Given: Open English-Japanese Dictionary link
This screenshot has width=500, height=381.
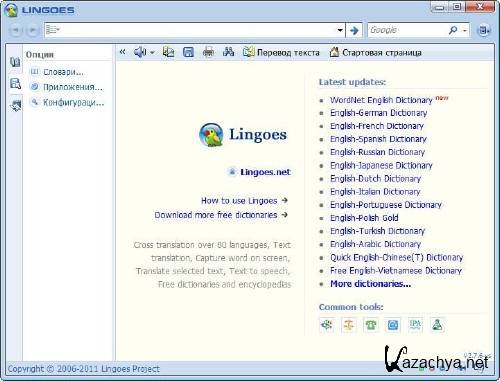Looking at the screenshot, I should tap(381, 165).
